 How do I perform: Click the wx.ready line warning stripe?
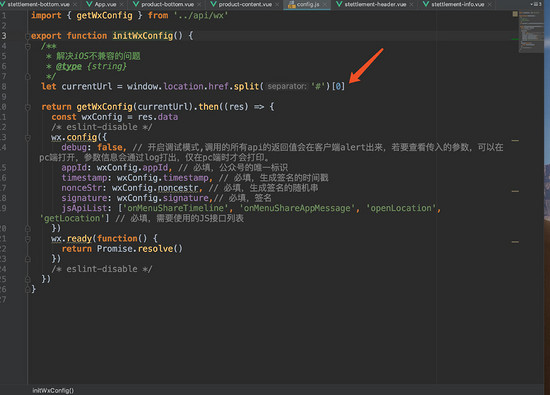[515, 242]
